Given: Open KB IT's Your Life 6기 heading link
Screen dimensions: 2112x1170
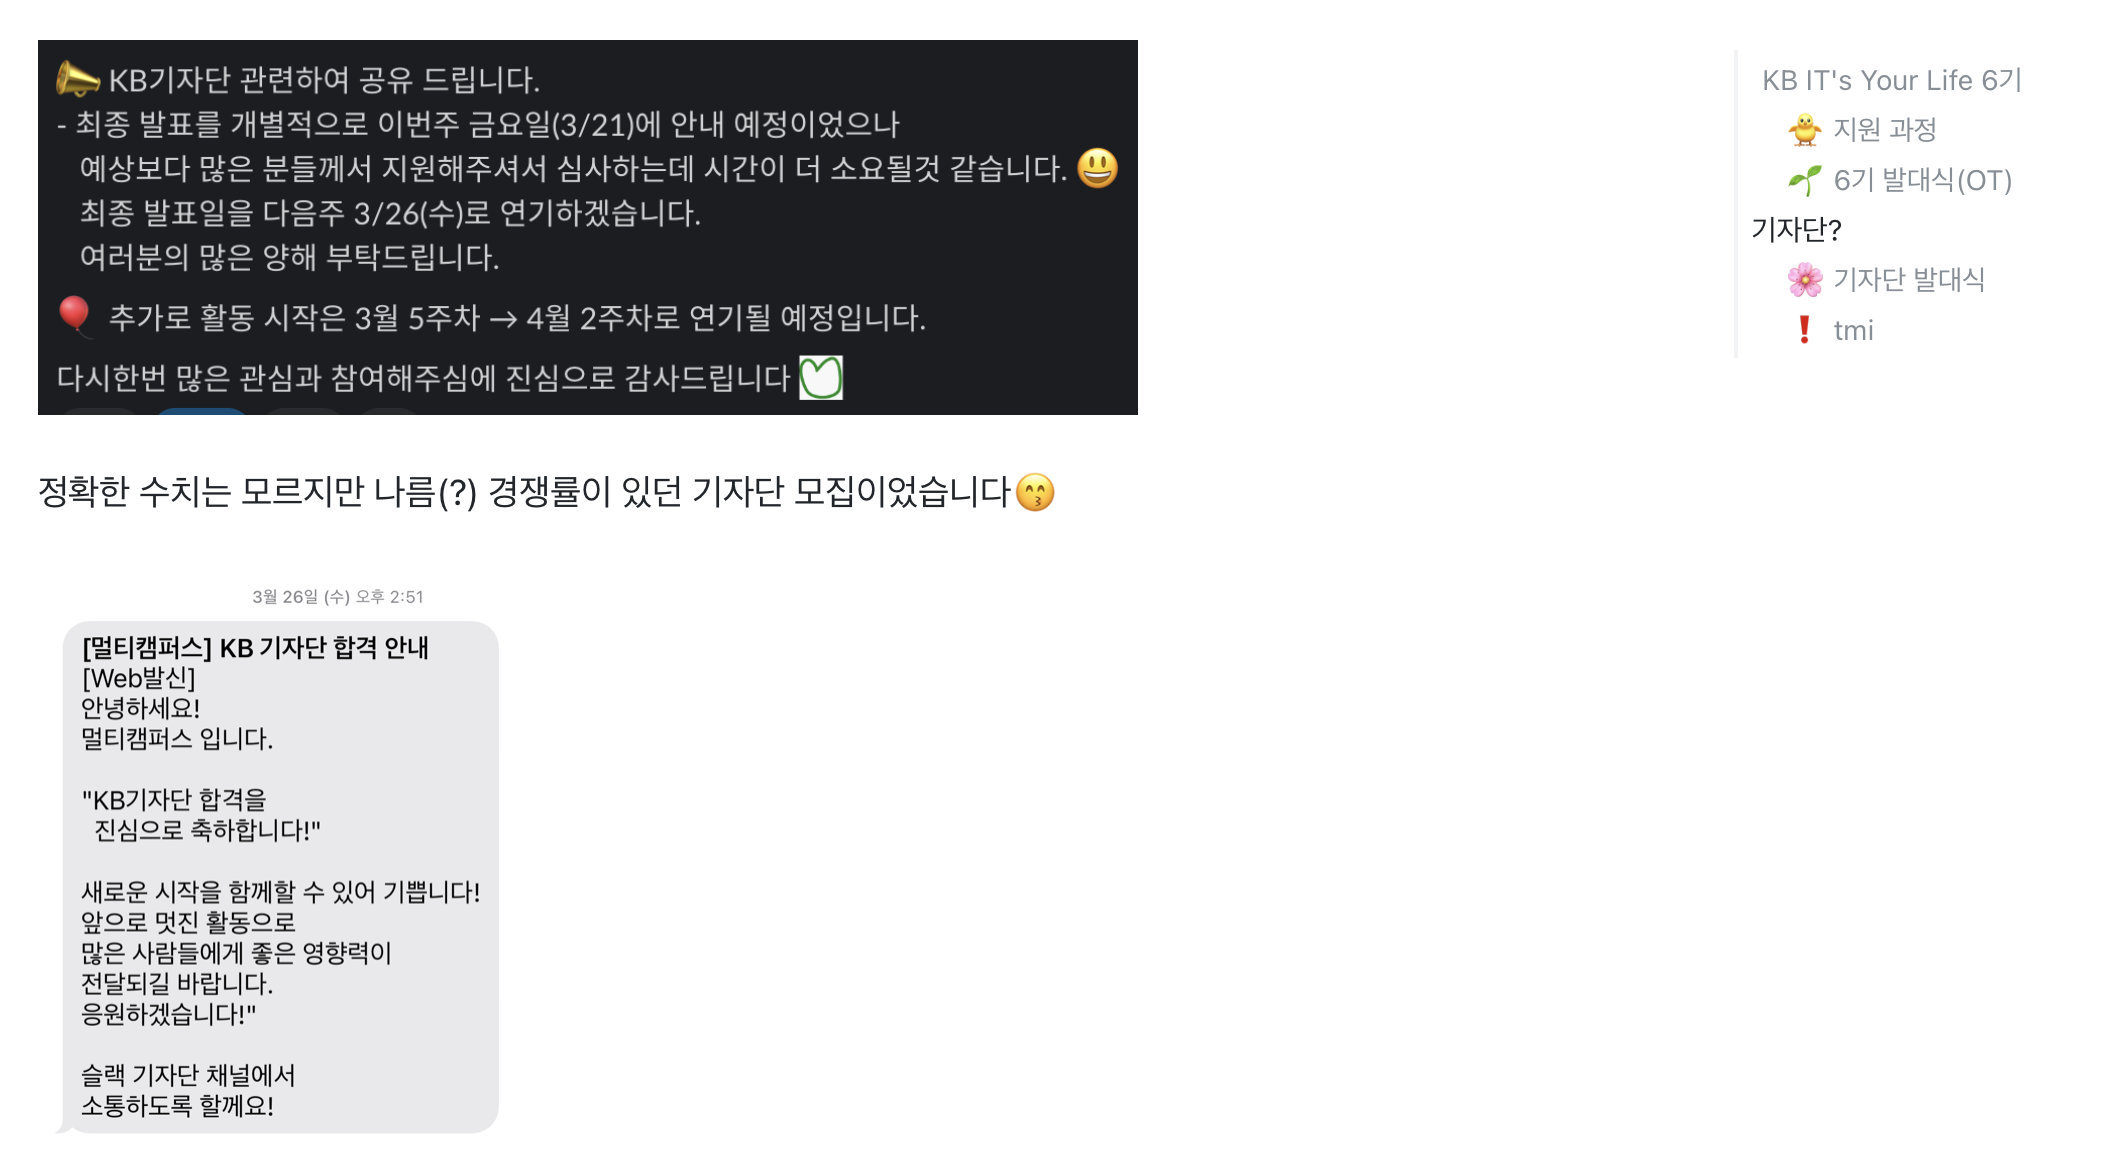Looking at the screenshot, I should [1892, 80].
